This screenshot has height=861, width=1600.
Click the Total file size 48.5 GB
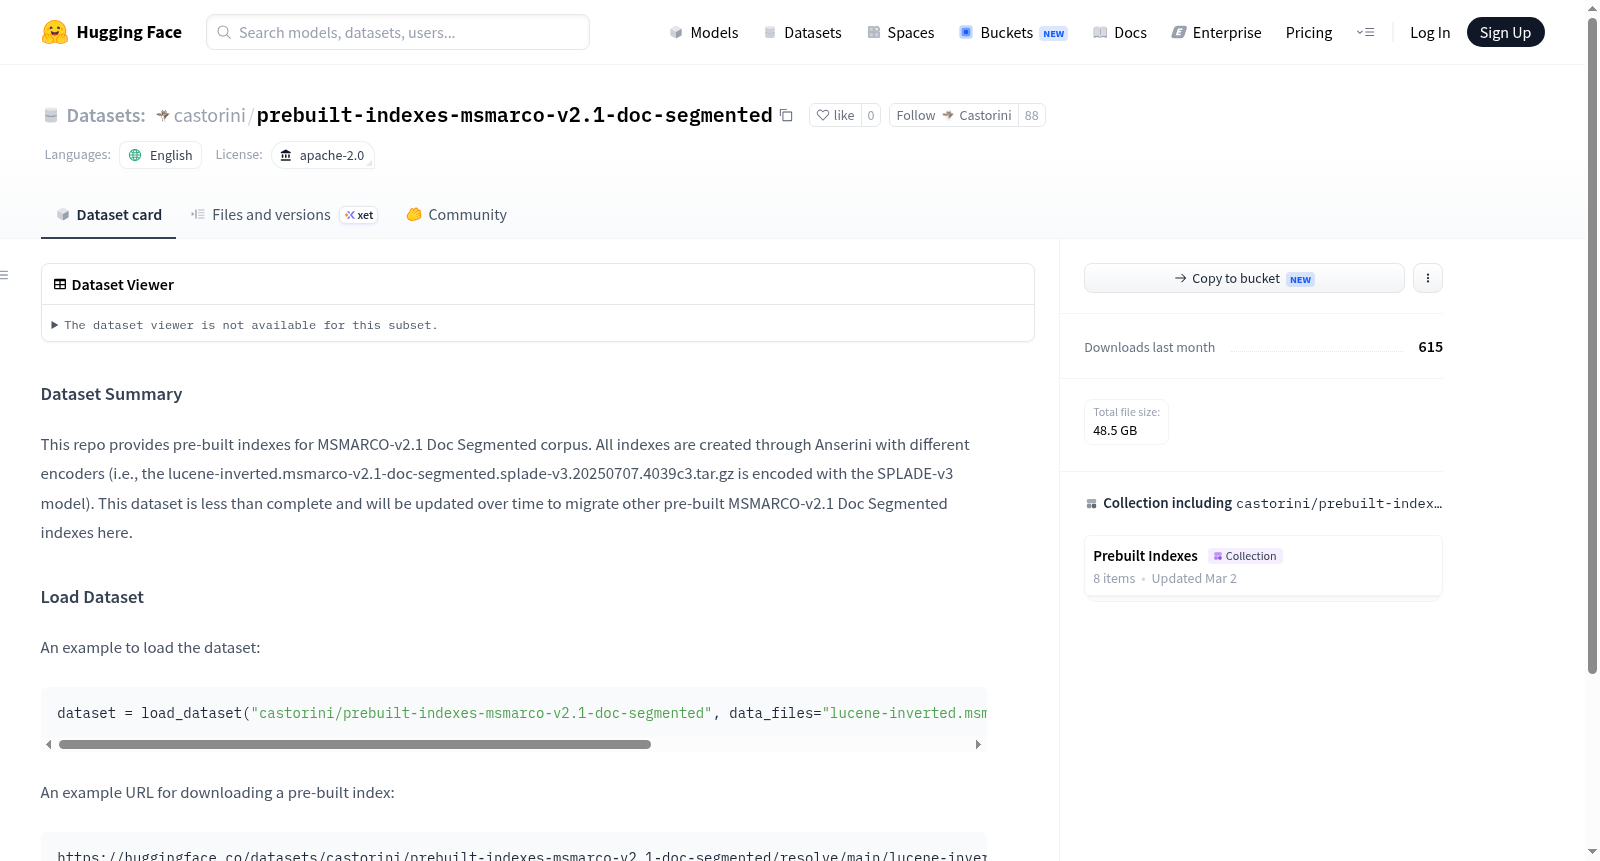pos(1126,421)
